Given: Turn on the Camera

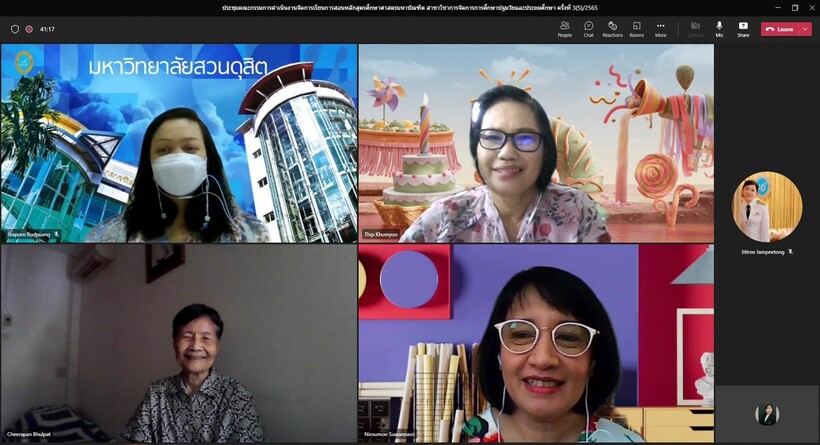Looking at the screenshot, I should pyautogui.click(x=695, y=29).
